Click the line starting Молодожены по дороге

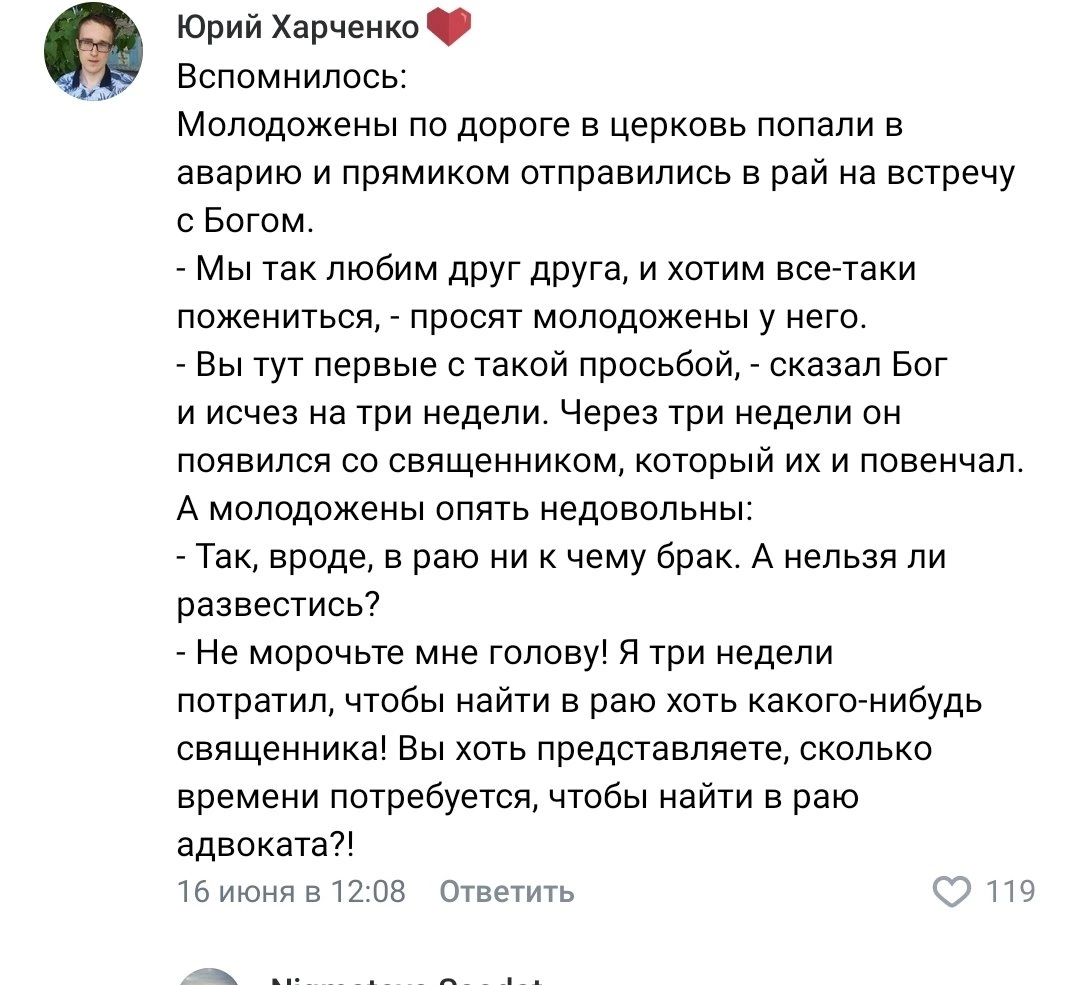[539, 125]
